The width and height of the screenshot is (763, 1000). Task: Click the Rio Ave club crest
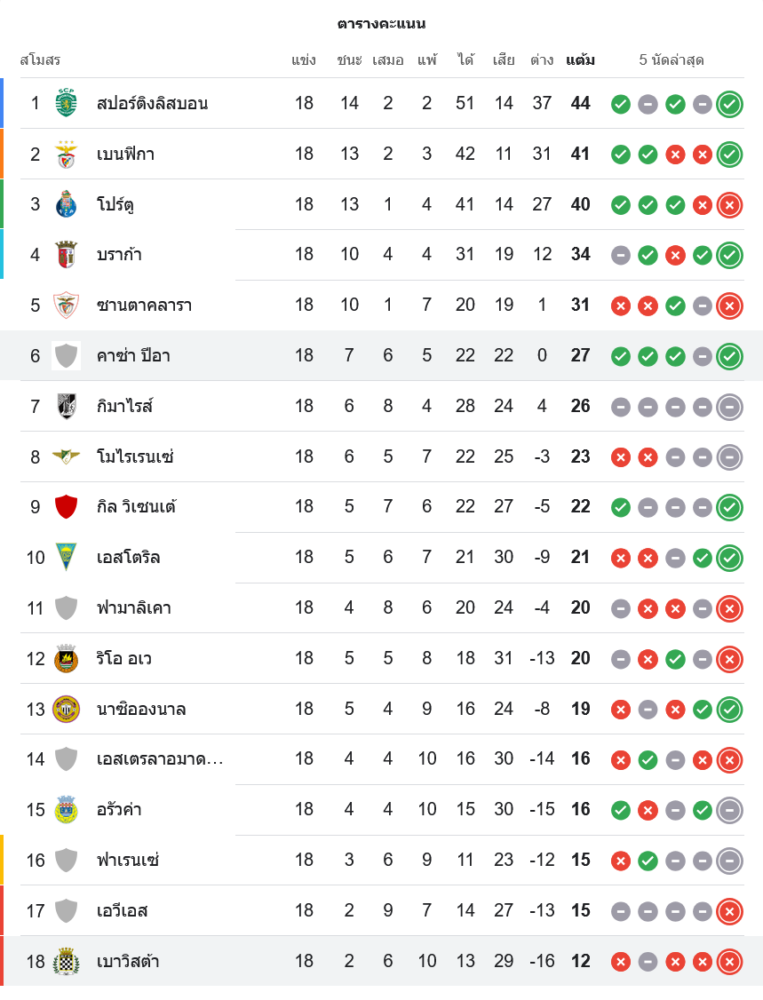coord(66,658)
